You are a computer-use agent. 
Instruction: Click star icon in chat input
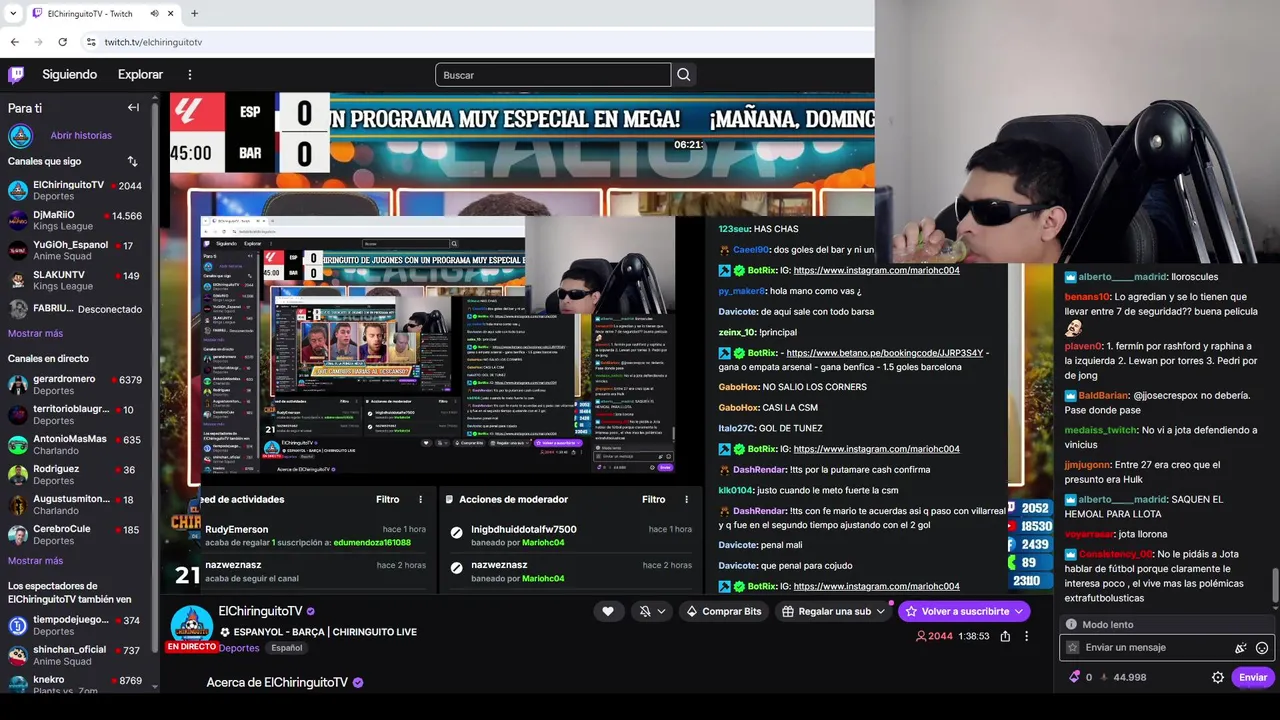tap(1073, 647)
